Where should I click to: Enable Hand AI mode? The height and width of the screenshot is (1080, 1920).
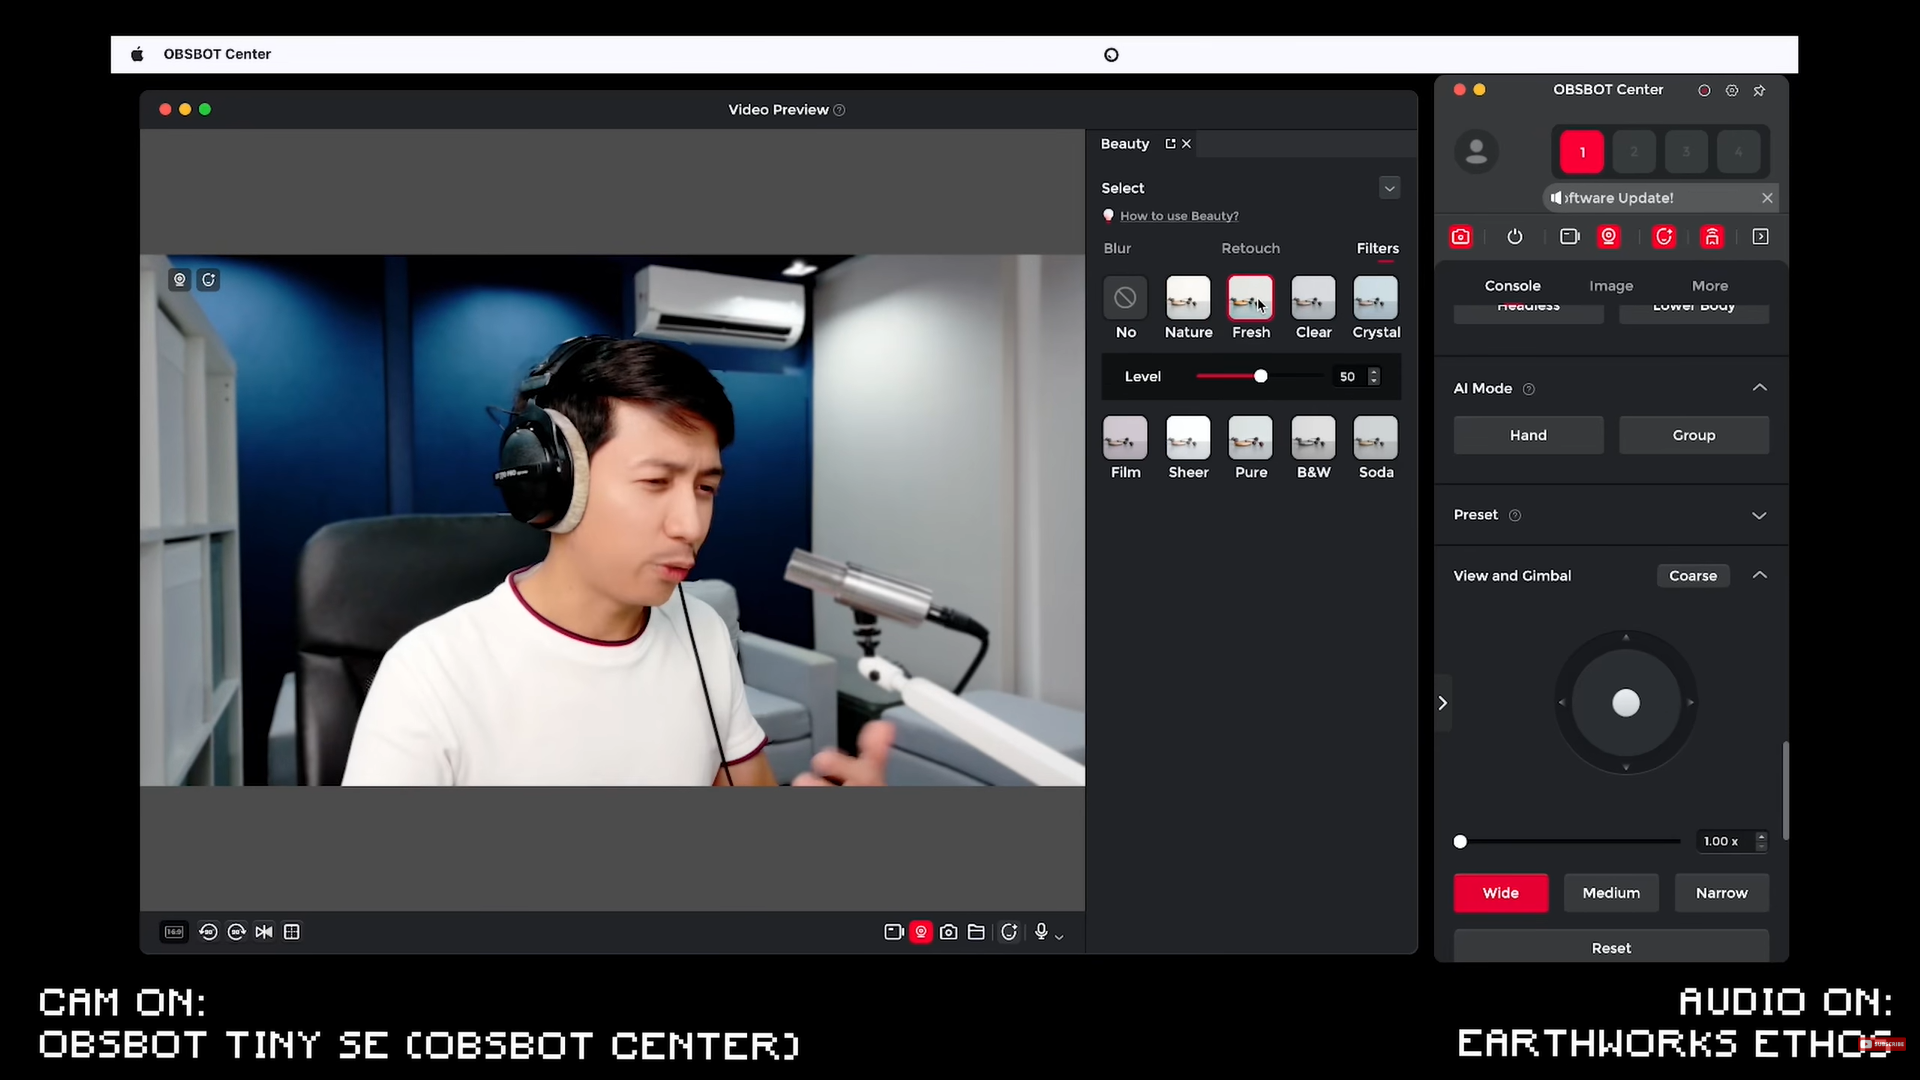[1528, 435]
